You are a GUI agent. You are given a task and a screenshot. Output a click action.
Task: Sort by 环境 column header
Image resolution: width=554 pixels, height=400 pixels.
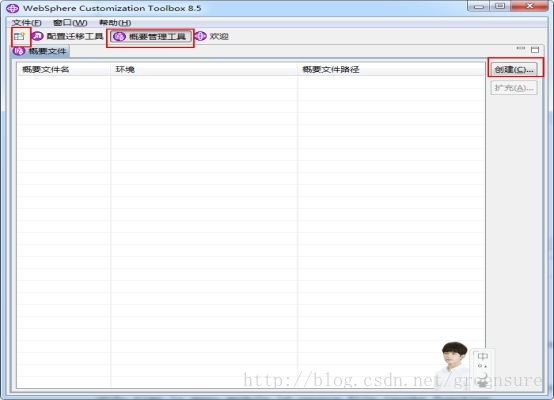[x=204, y=69]
